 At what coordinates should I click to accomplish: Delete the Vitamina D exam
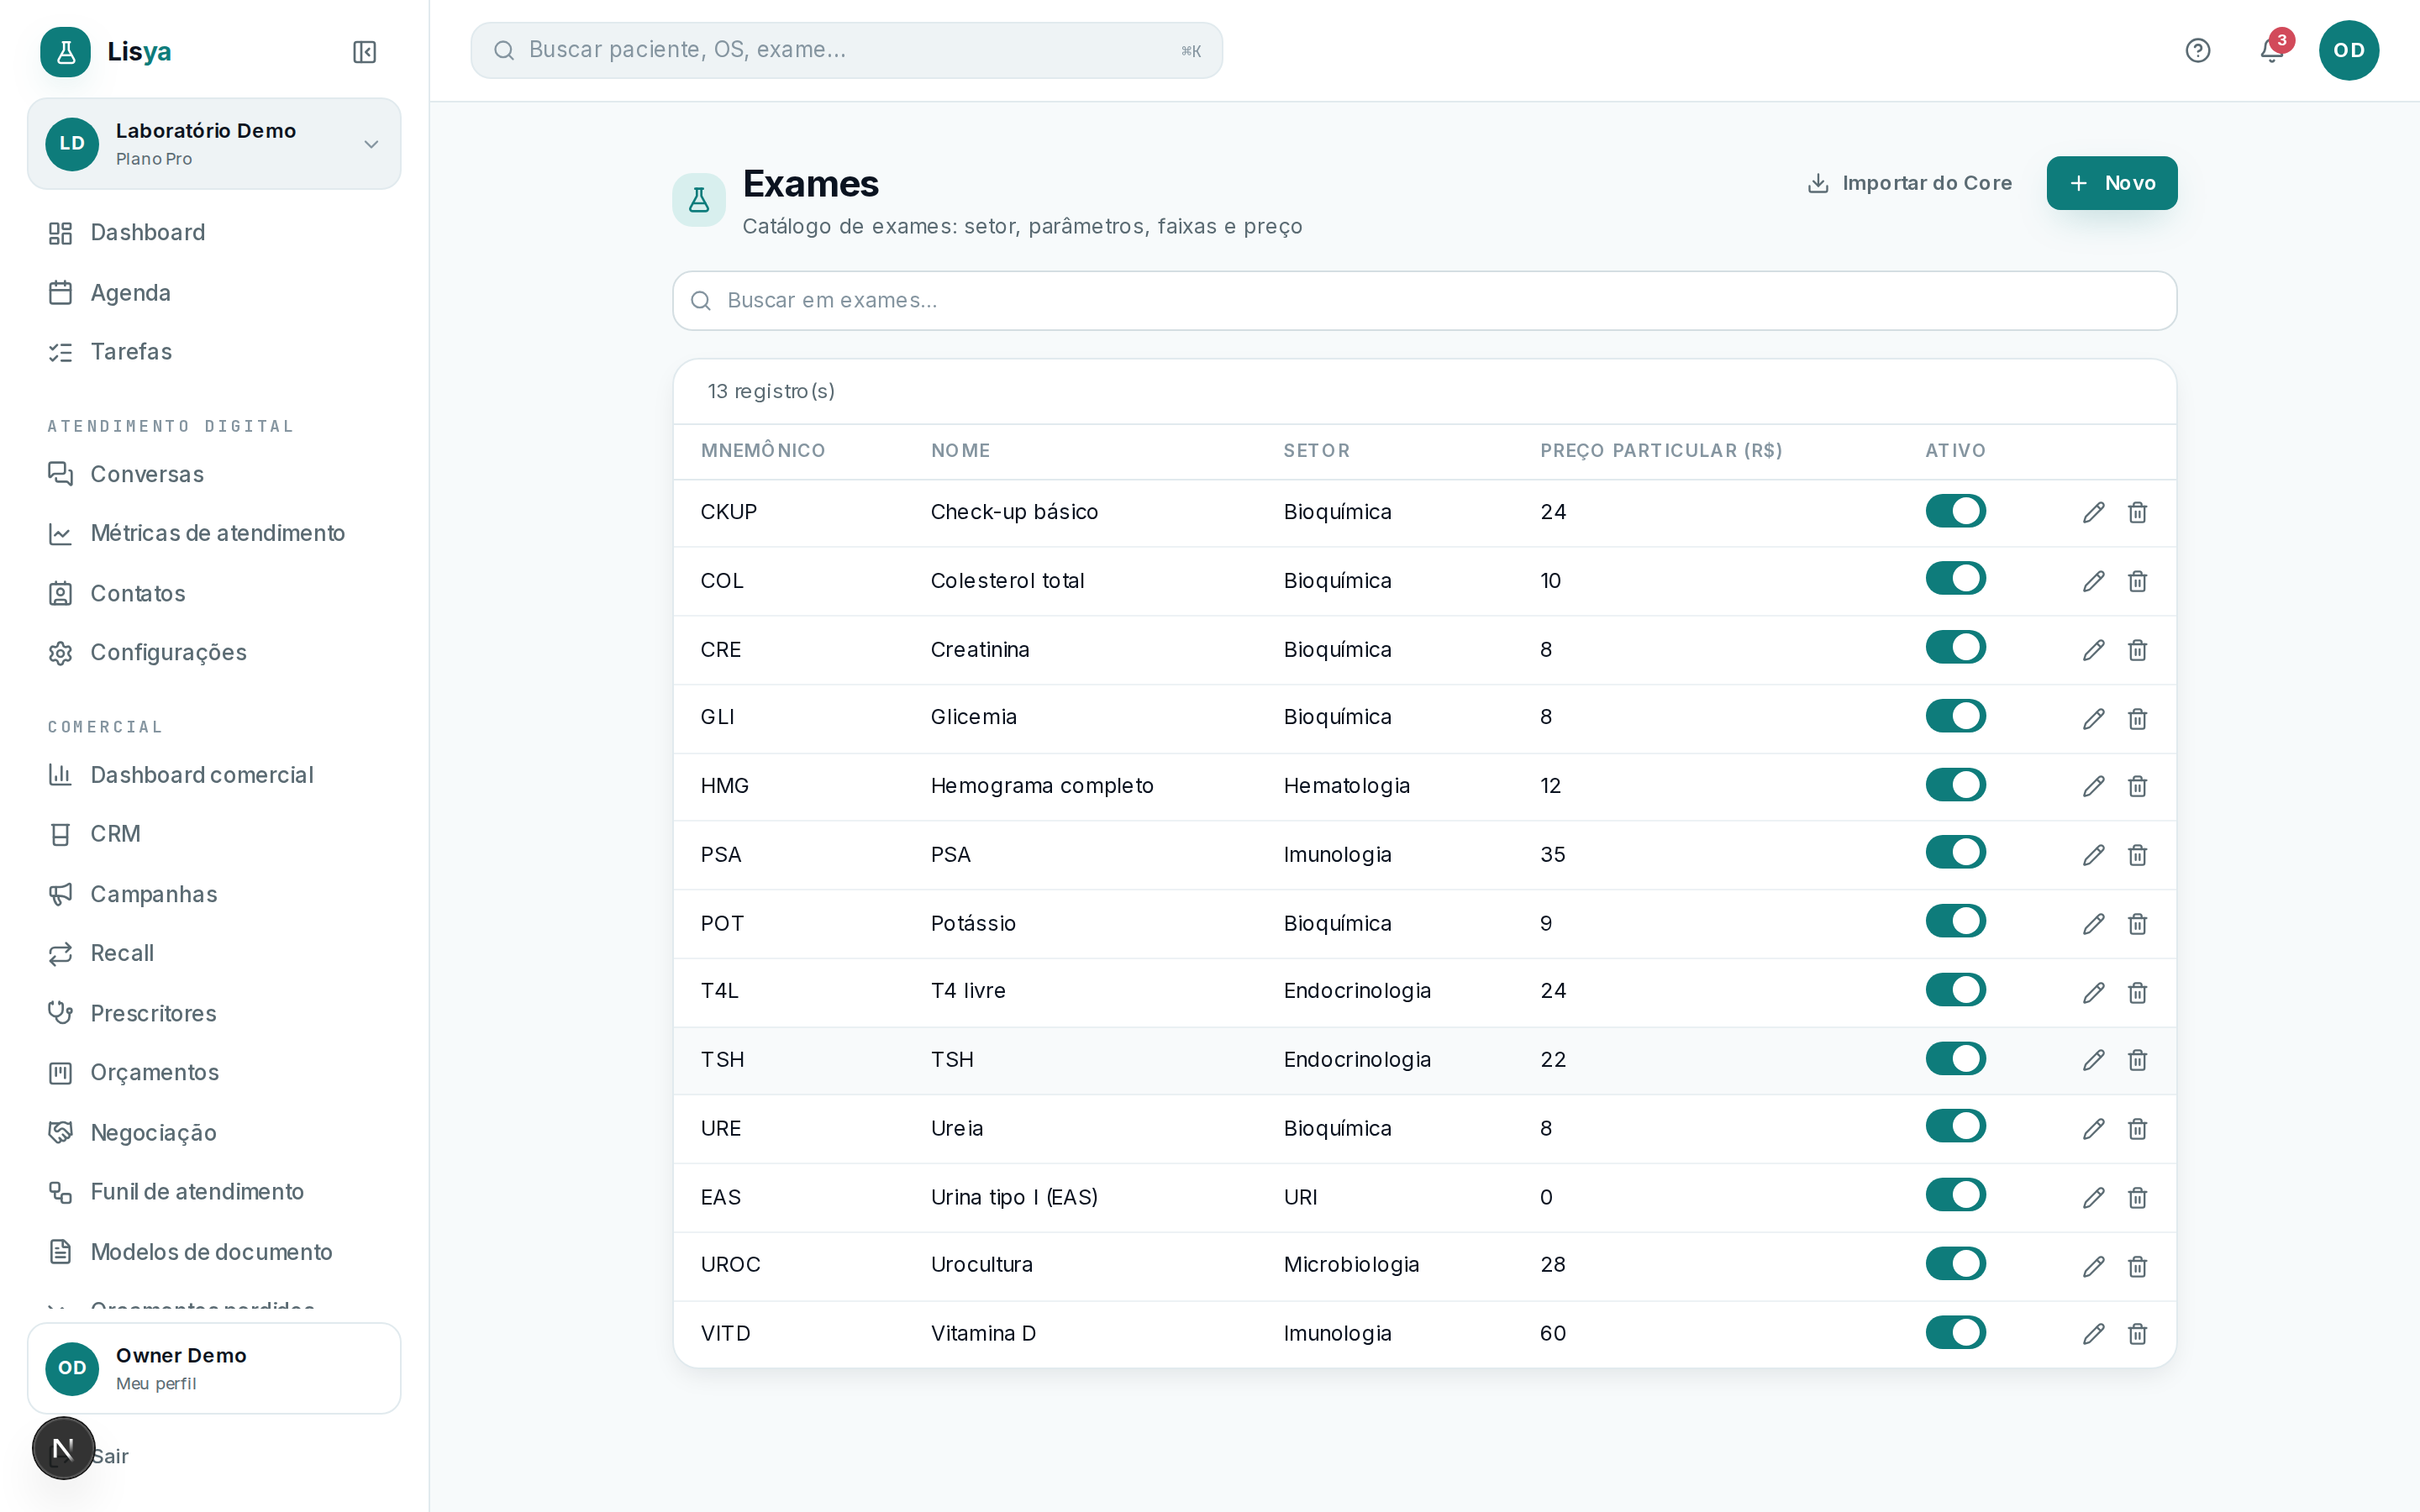pos(2137,1335)
